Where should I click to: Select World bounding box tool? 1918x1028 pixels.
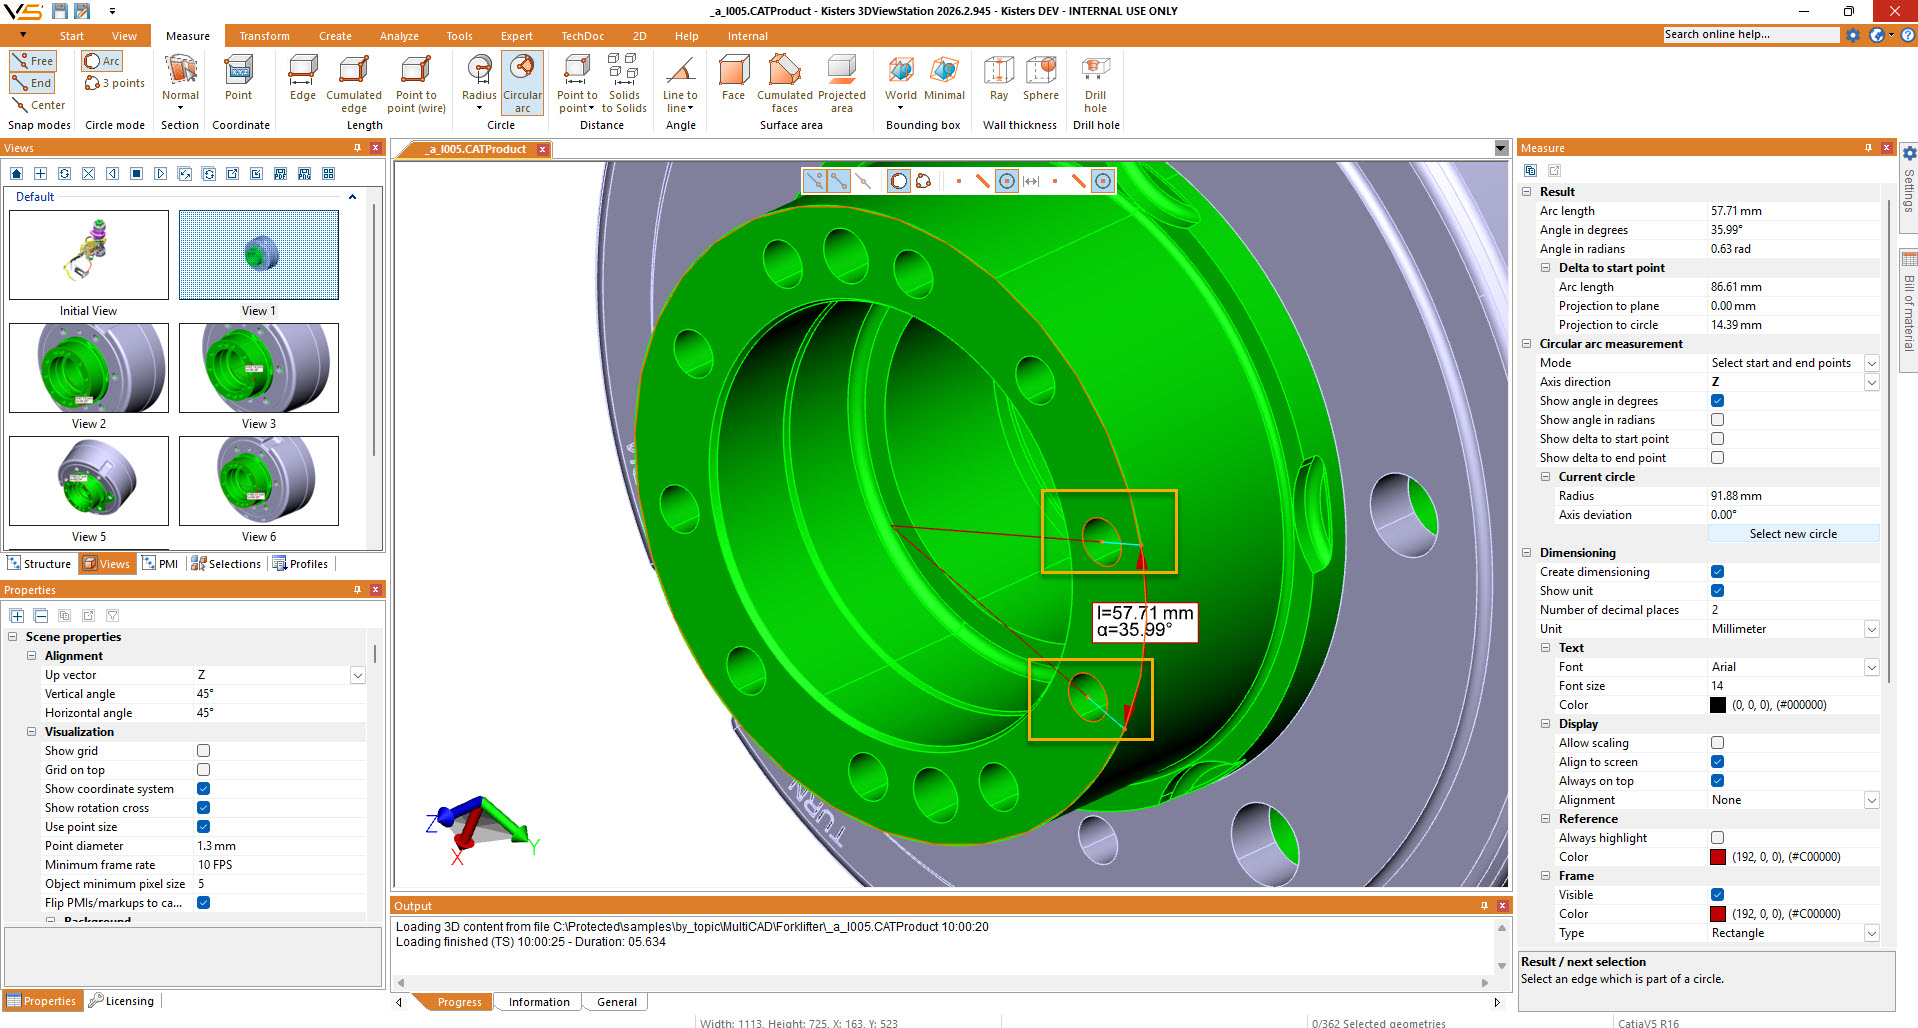pyautogui.click(x=900, y=83)
